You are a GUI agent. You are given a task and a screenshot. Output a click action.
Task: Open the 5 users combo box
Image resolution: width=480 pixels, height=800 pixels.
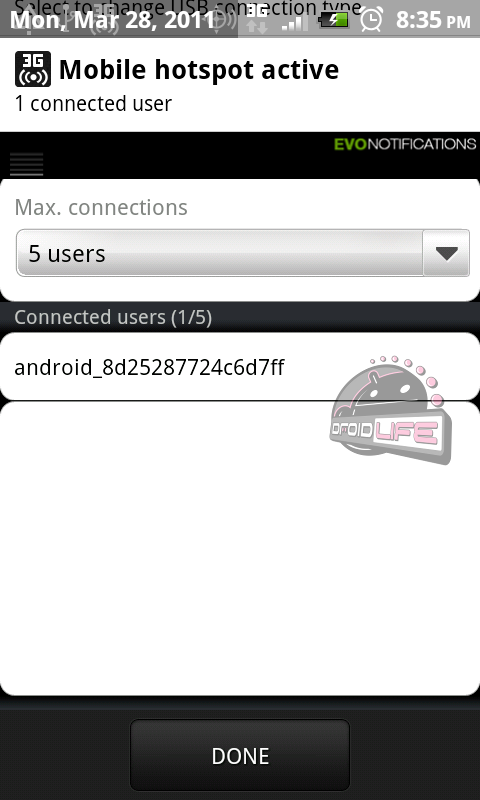243,253
